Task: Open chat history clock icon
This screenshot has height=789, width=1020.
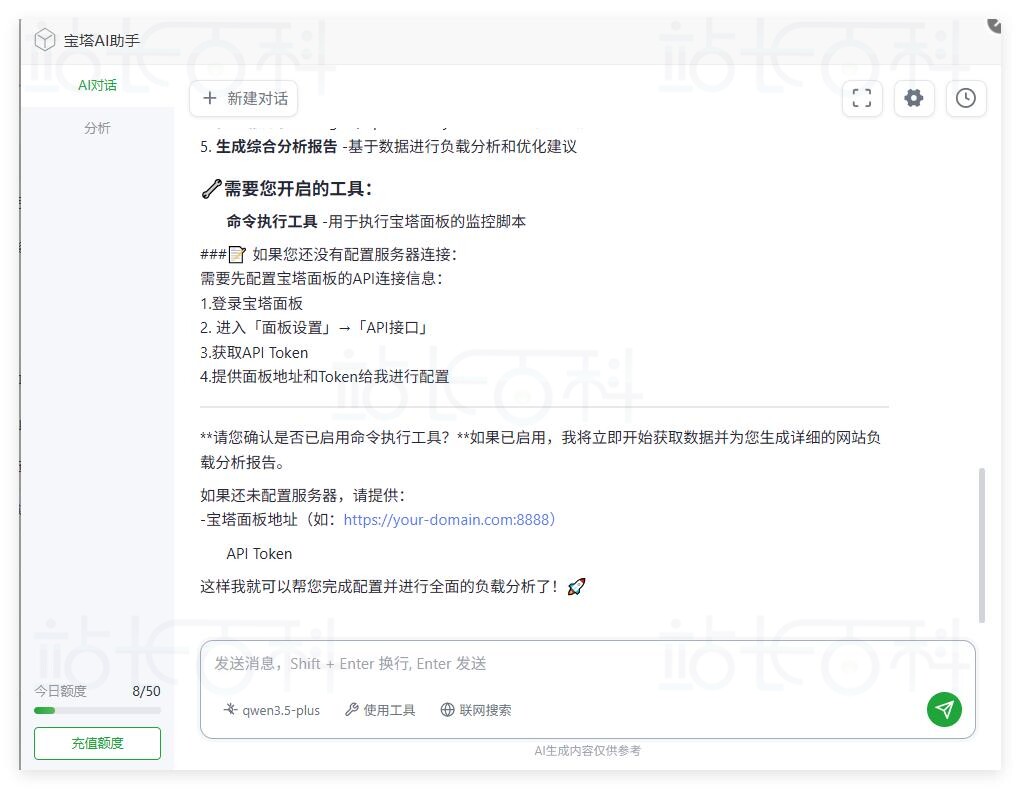Action: [965, 98]
